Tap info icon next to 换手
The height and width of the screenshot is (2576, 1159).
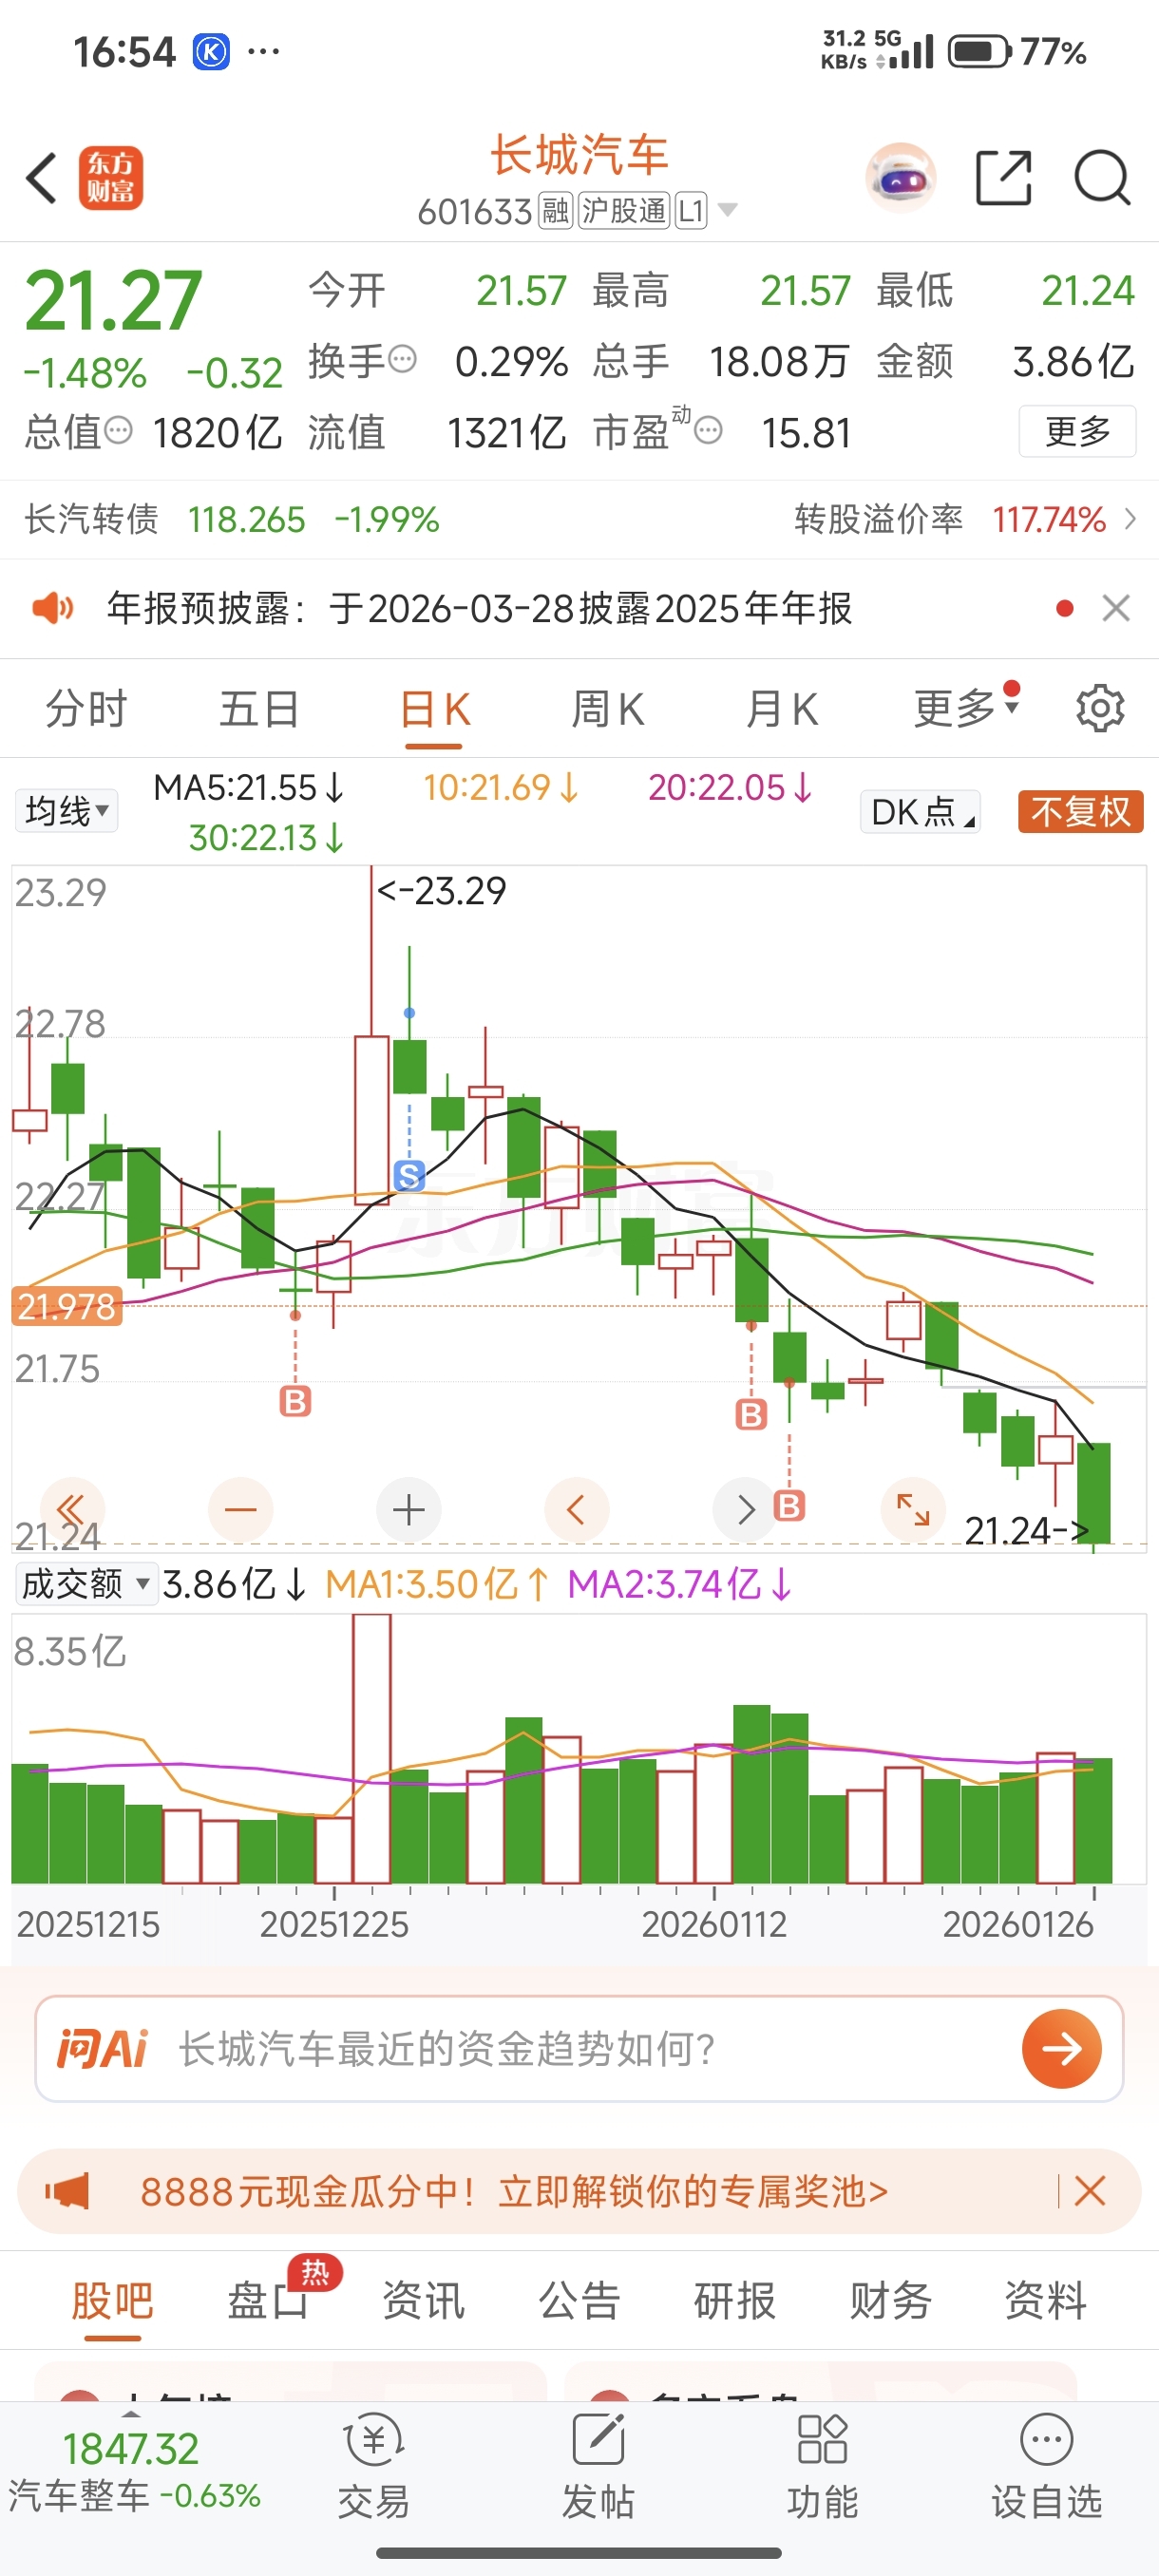point(402,358)
